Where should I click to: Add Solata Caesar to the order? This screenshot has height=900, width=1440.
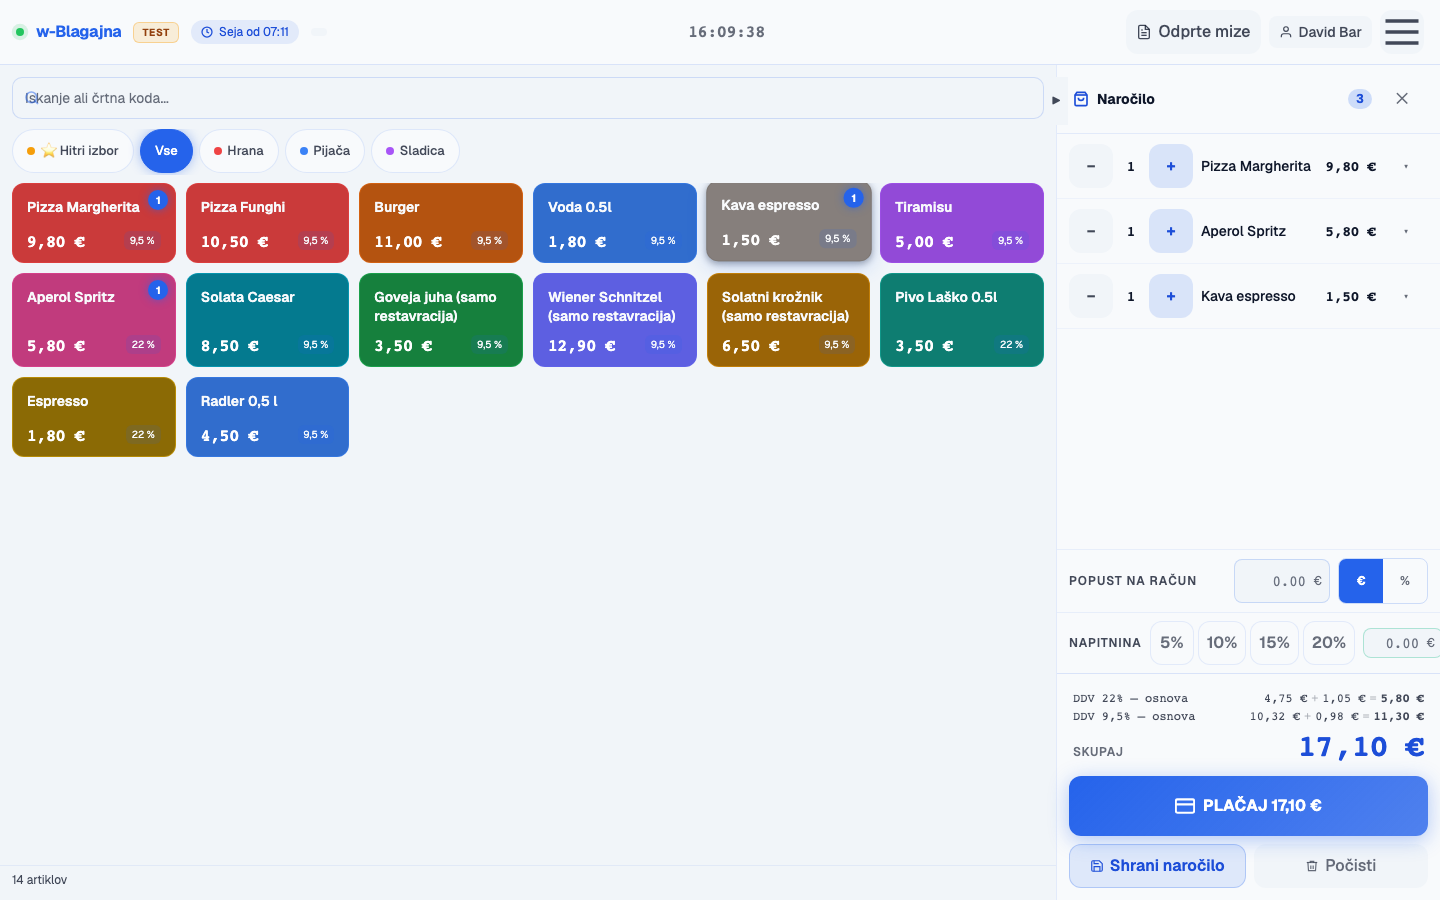[267, 320]
